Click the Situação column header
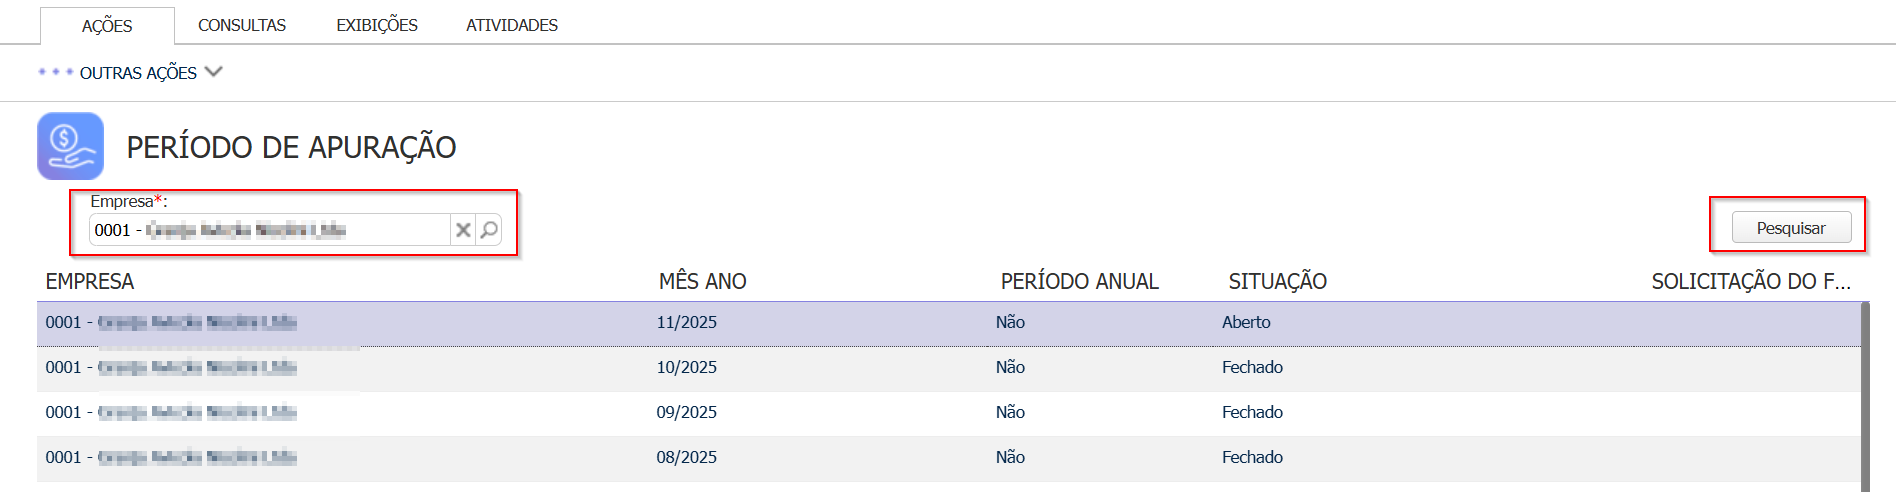The width and height of the screenshot is (1896, 492). pos(1277,282)
